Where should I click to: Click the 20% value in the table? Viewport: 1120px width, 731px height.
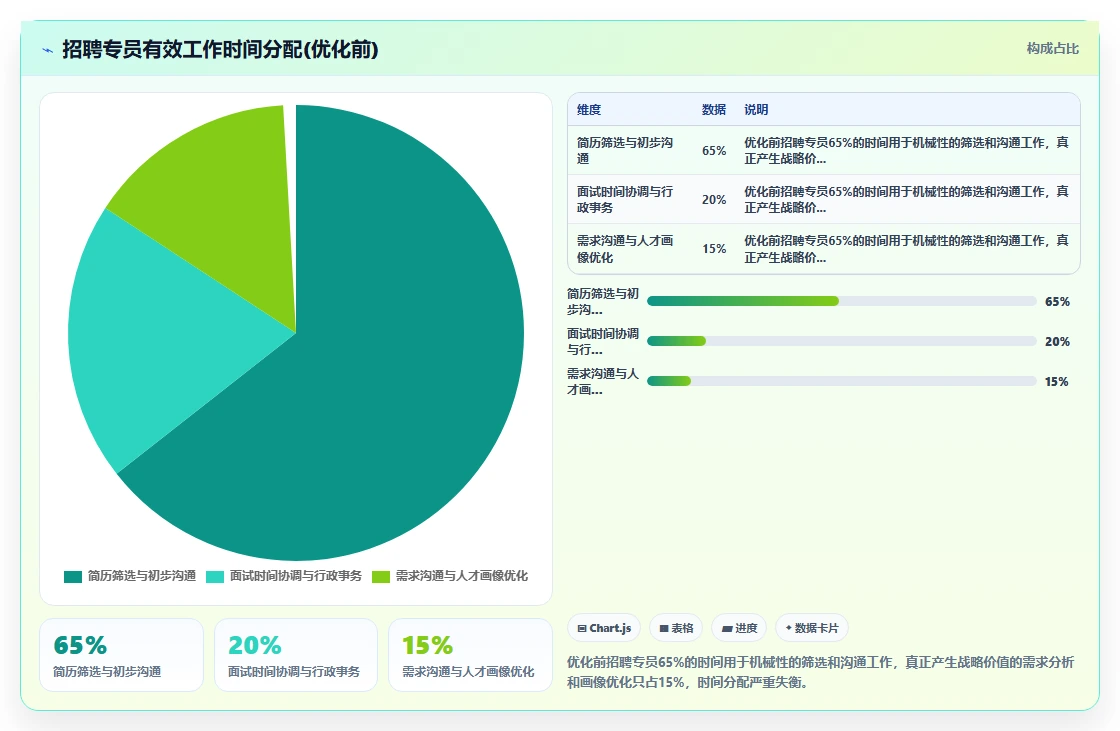pos(714,199)
